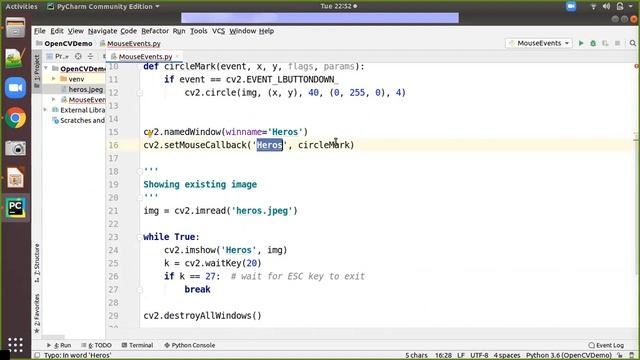Image resolution: width=640 pixels, height=360 pixels.
Task: Open the Run tool window button
Action: pyautogui.click(x=59, y=345)
